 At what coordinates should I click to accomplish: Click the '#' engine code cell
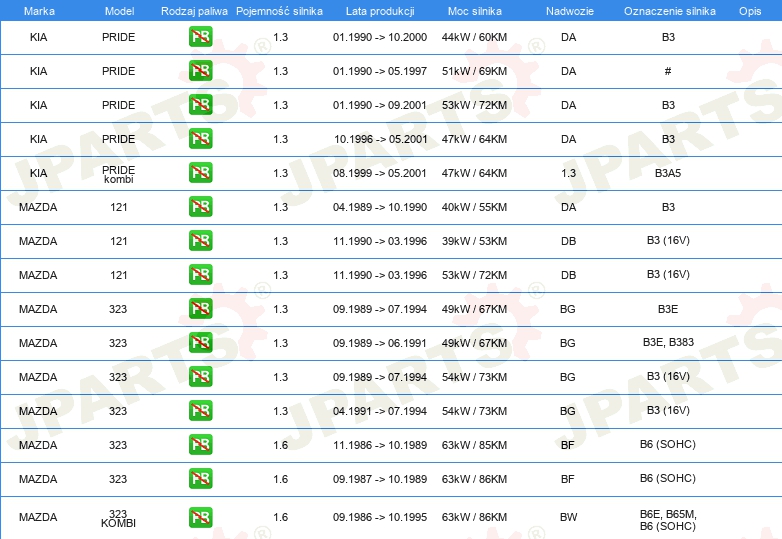pos(668,71)
